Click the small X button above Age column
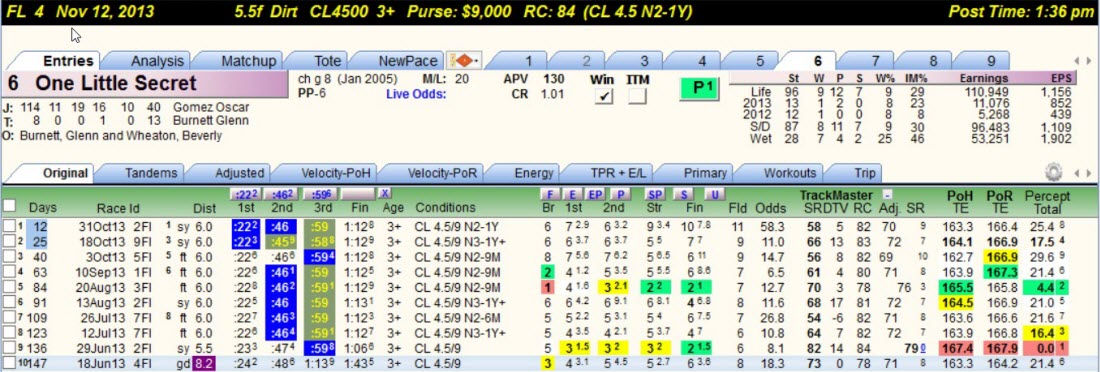Image resolution: width=1100 pixels, height=372 pixels. coord(384,193)
